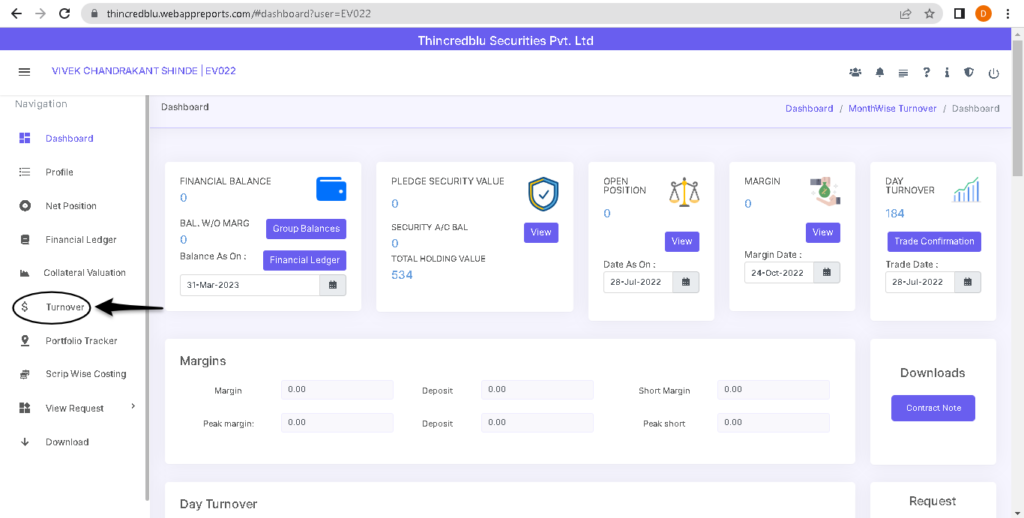
Task: Click Dashboard breadcrumb link
Action: 809,108
